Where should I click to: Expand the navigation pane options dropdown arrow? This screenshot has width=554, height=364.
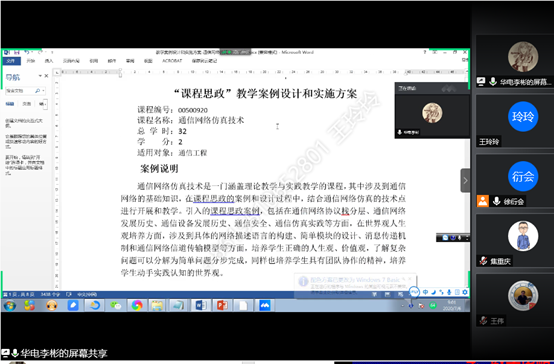pos(40,76)
